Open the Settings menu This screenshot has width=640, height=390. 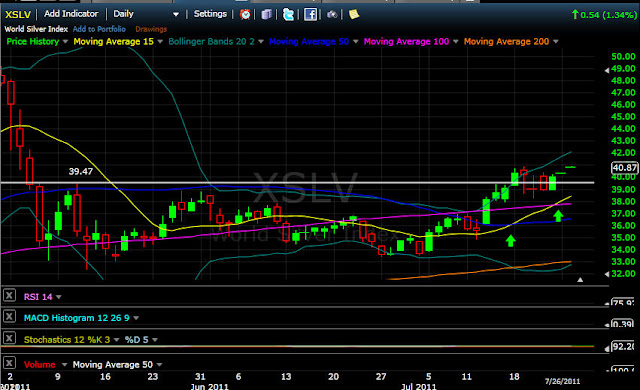pos(210,14)
